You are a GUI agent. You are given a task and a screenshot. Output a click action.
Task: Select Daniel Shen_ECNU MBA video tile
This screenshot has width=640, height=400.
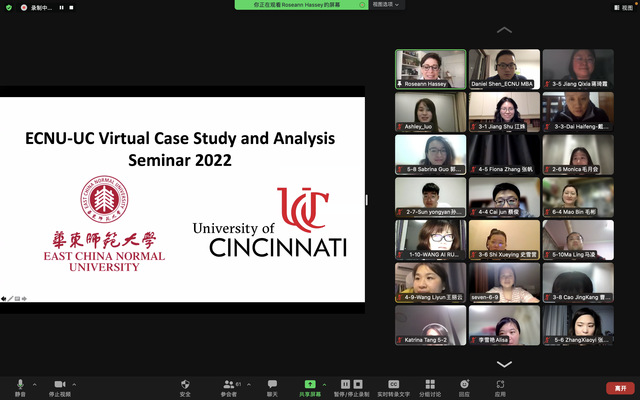tap(504, 69)
